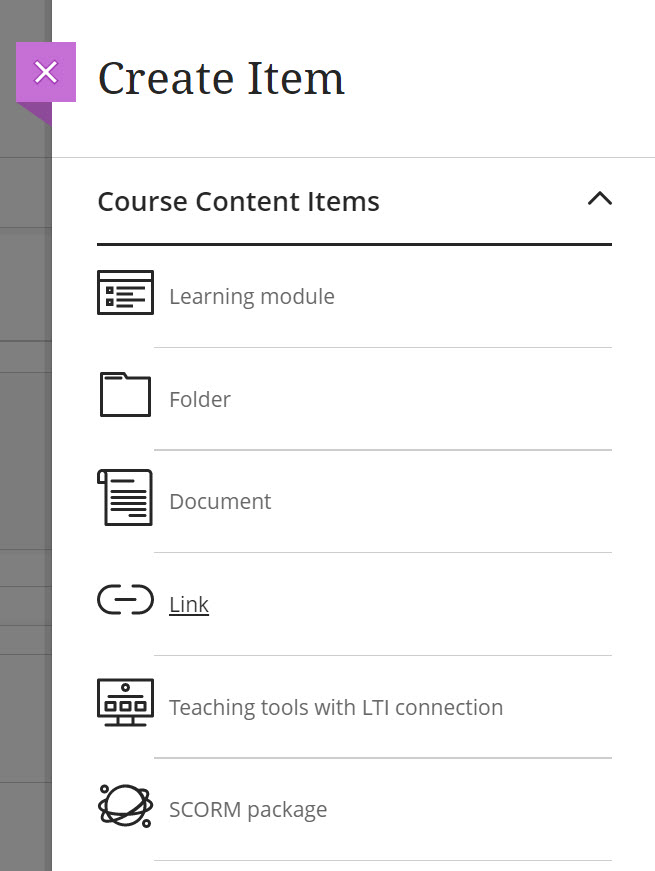Click the LTI teaching tools monitor icon
This screenshot has width=655, height=871.
[x=125, y=704]
